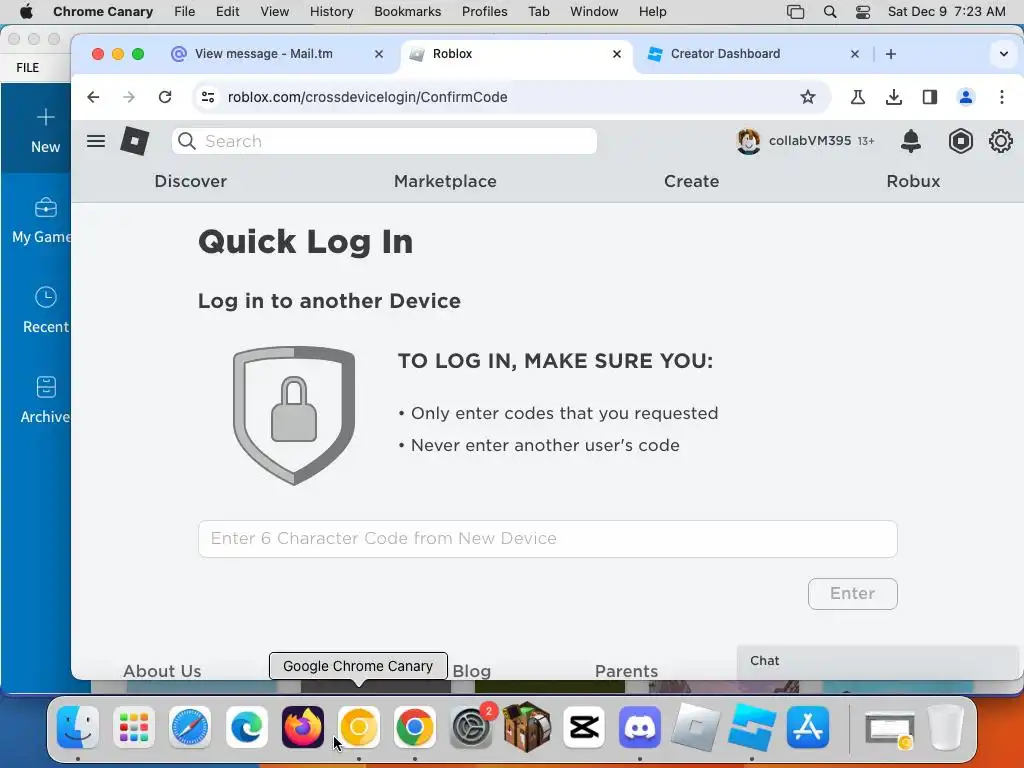The height and width of the screenshot is (768, 1024).
Task: Open Discord from the Dock
Action: [x=640, y=727]
